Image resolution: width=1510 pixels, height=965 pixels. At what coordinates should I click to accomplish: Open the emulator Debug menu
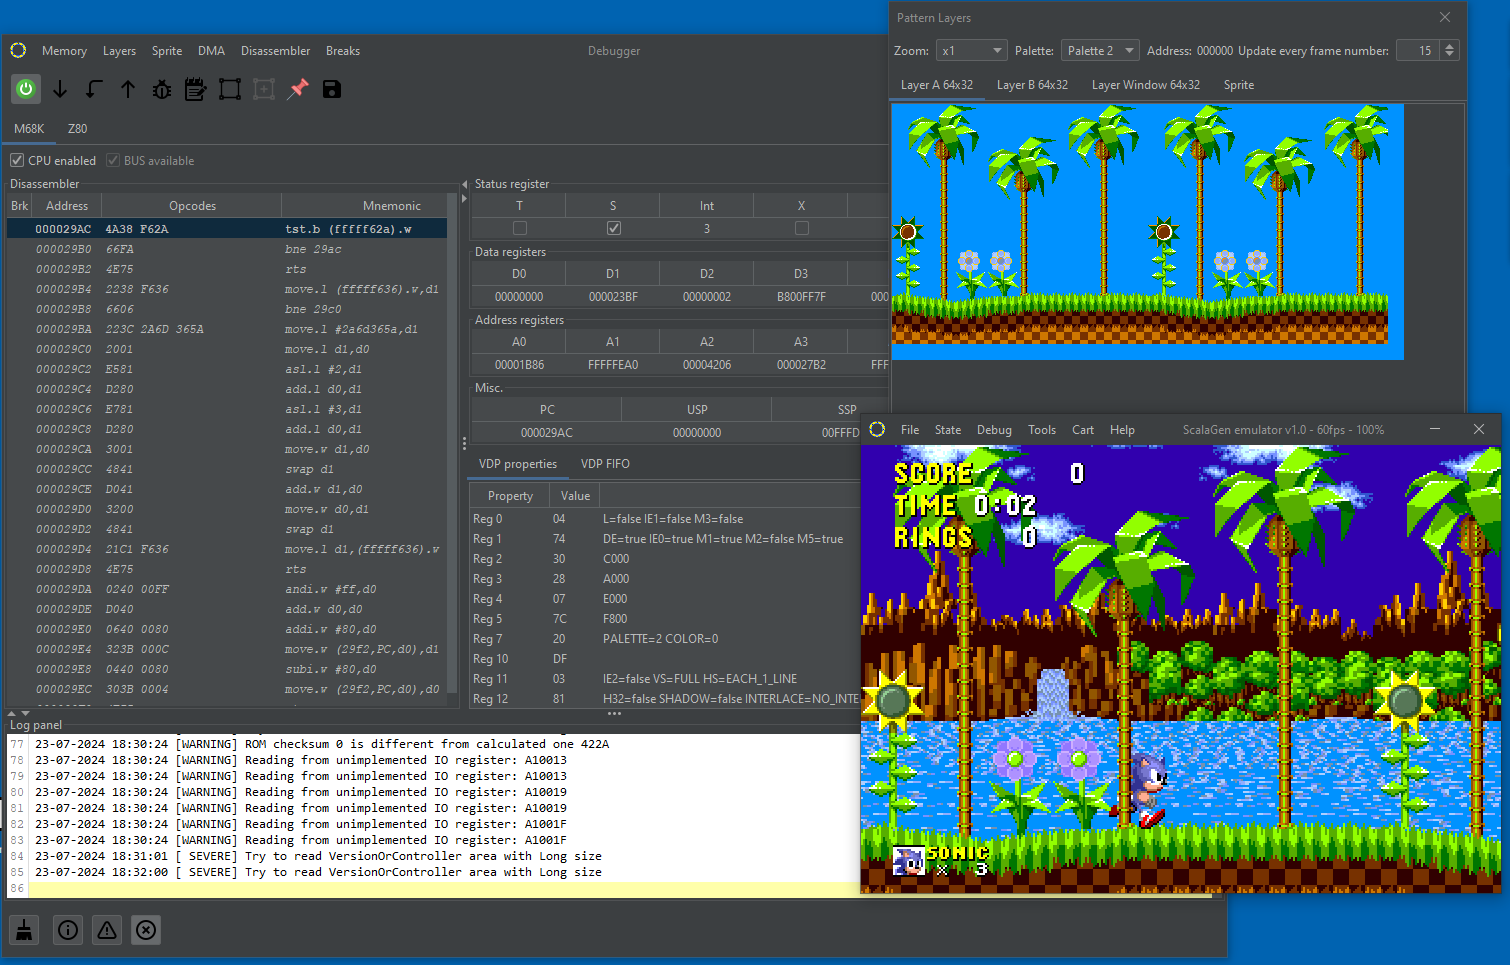[x=994, y=429]
